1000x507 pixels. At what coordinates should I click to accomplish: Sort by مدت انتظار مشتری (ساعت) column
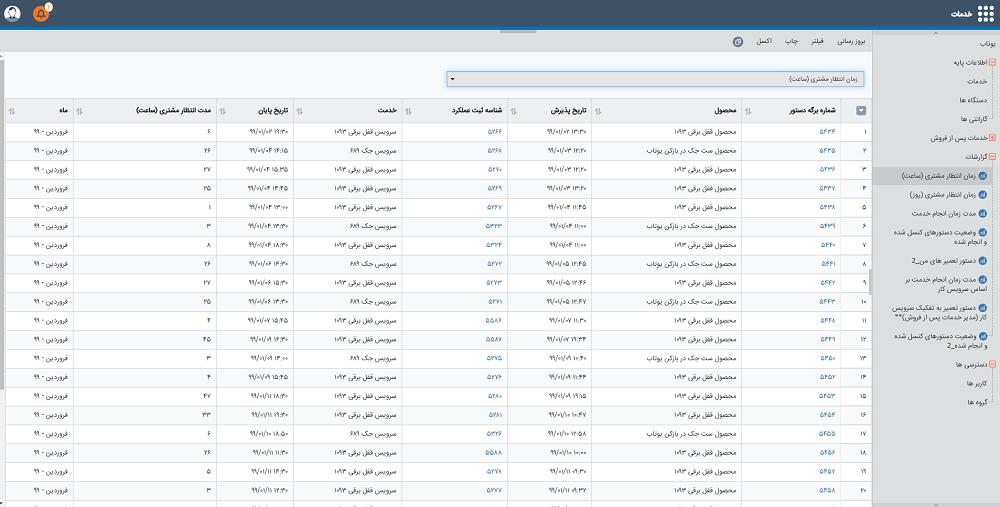coord(80,111)
